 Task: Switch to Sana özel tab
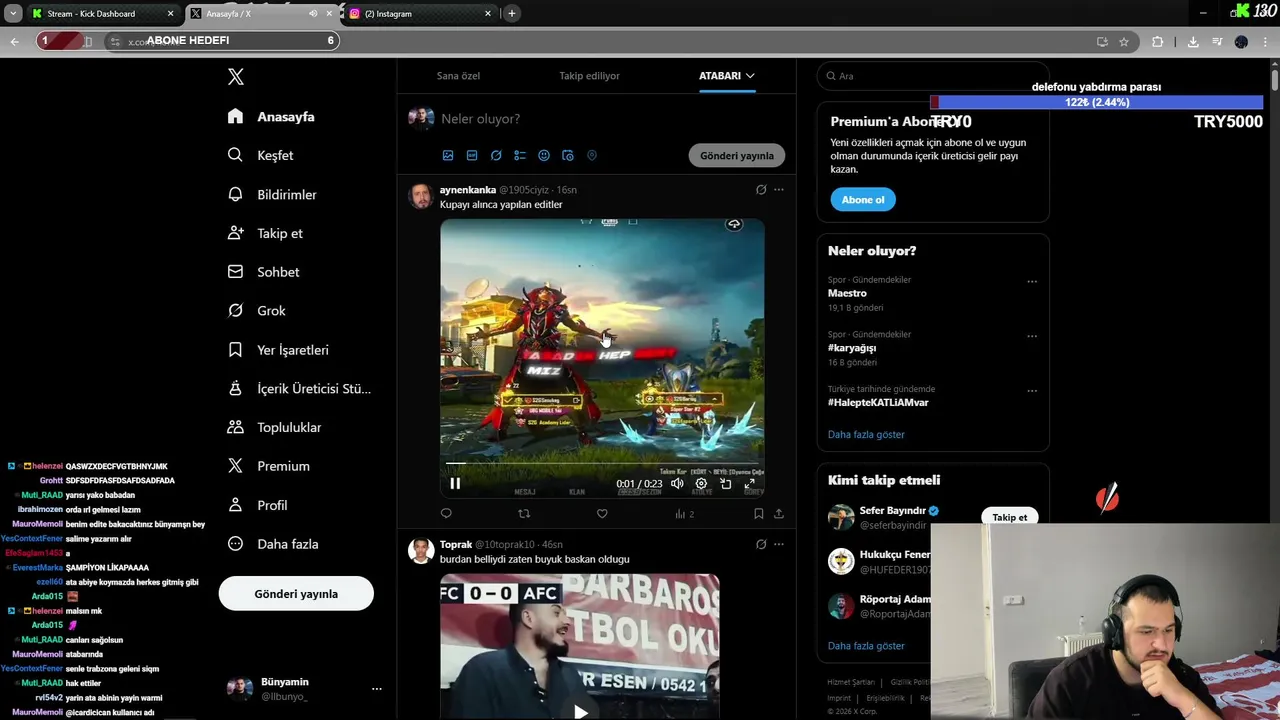point(458,76)
